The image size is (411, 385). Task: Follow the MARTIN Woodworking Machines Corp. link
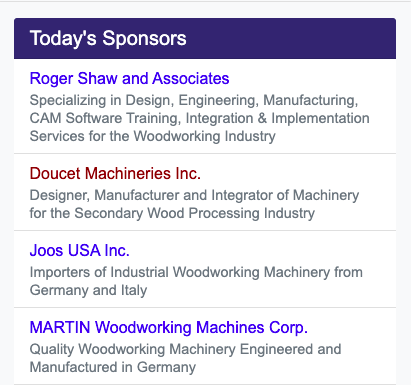[x=168, y=327]
